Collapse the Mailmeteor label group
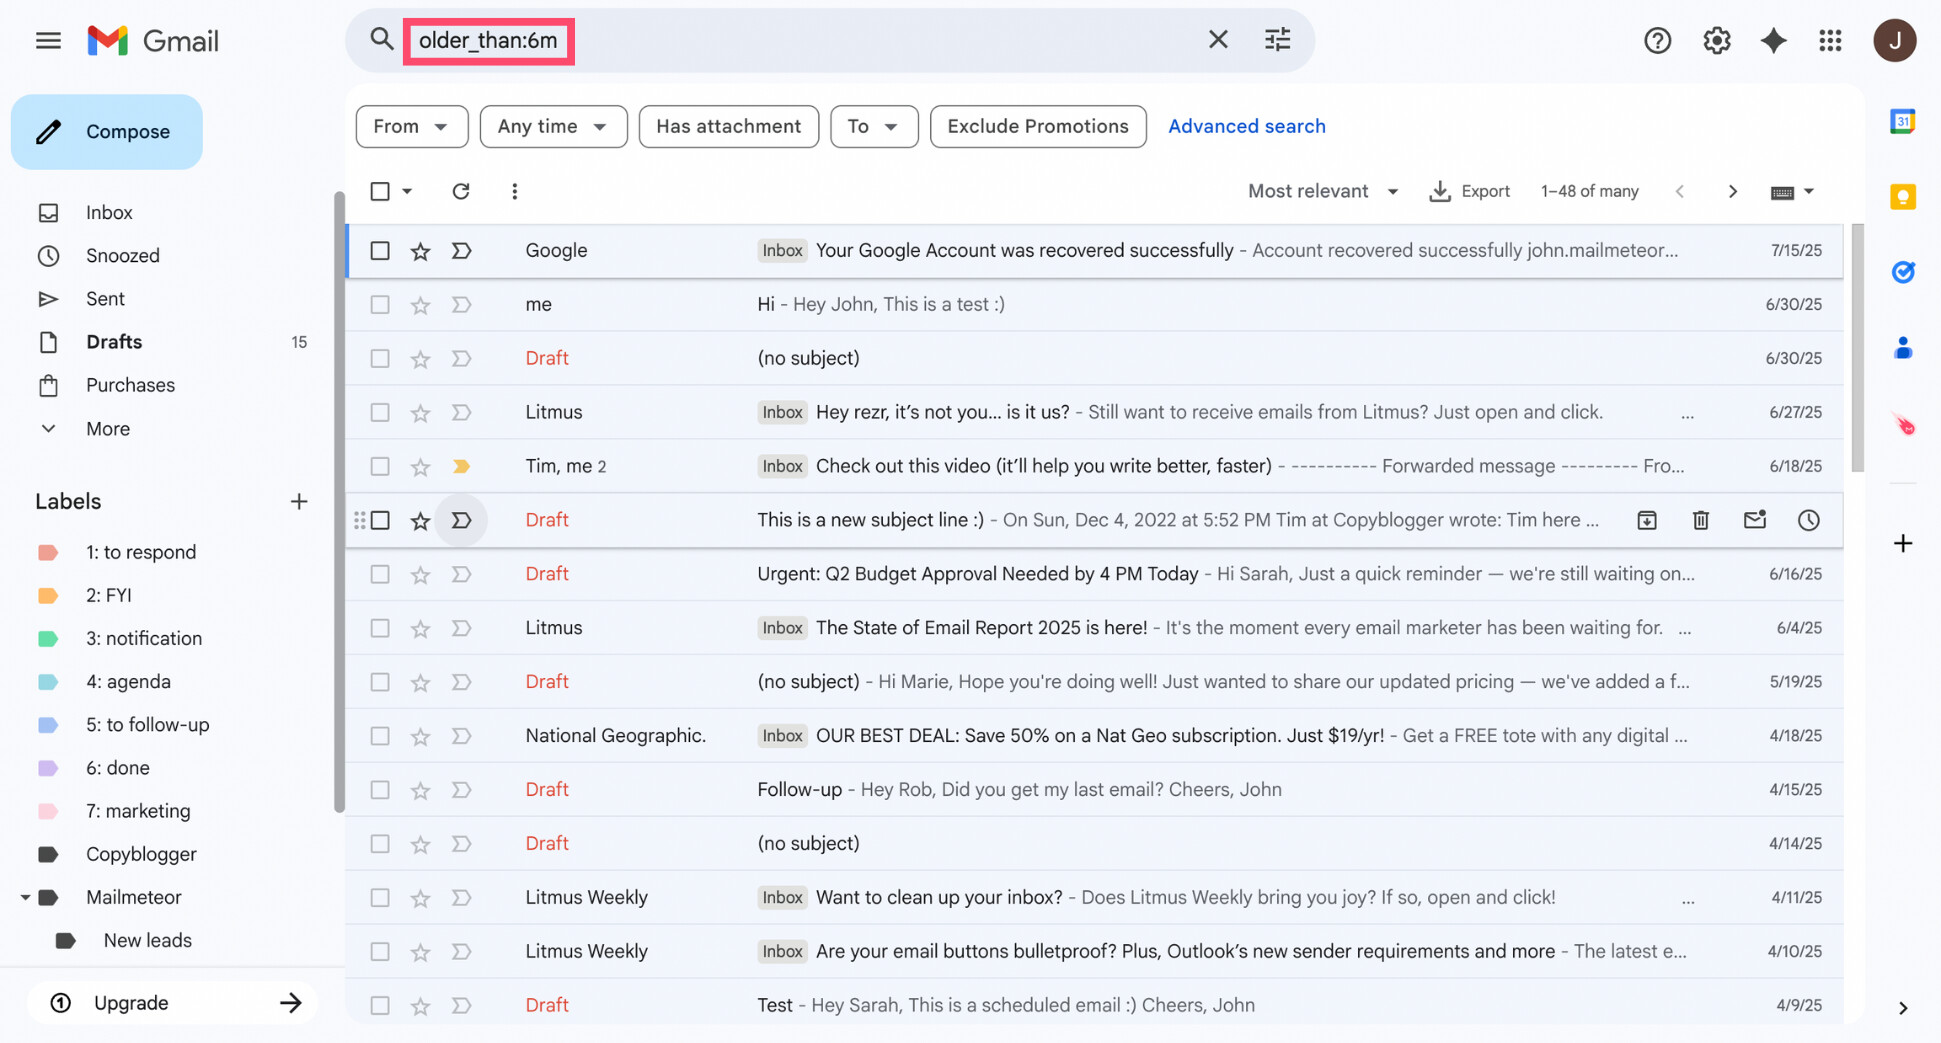Image resolution: width=1941 pixels, height=1043 pixels. click(27, 897)
